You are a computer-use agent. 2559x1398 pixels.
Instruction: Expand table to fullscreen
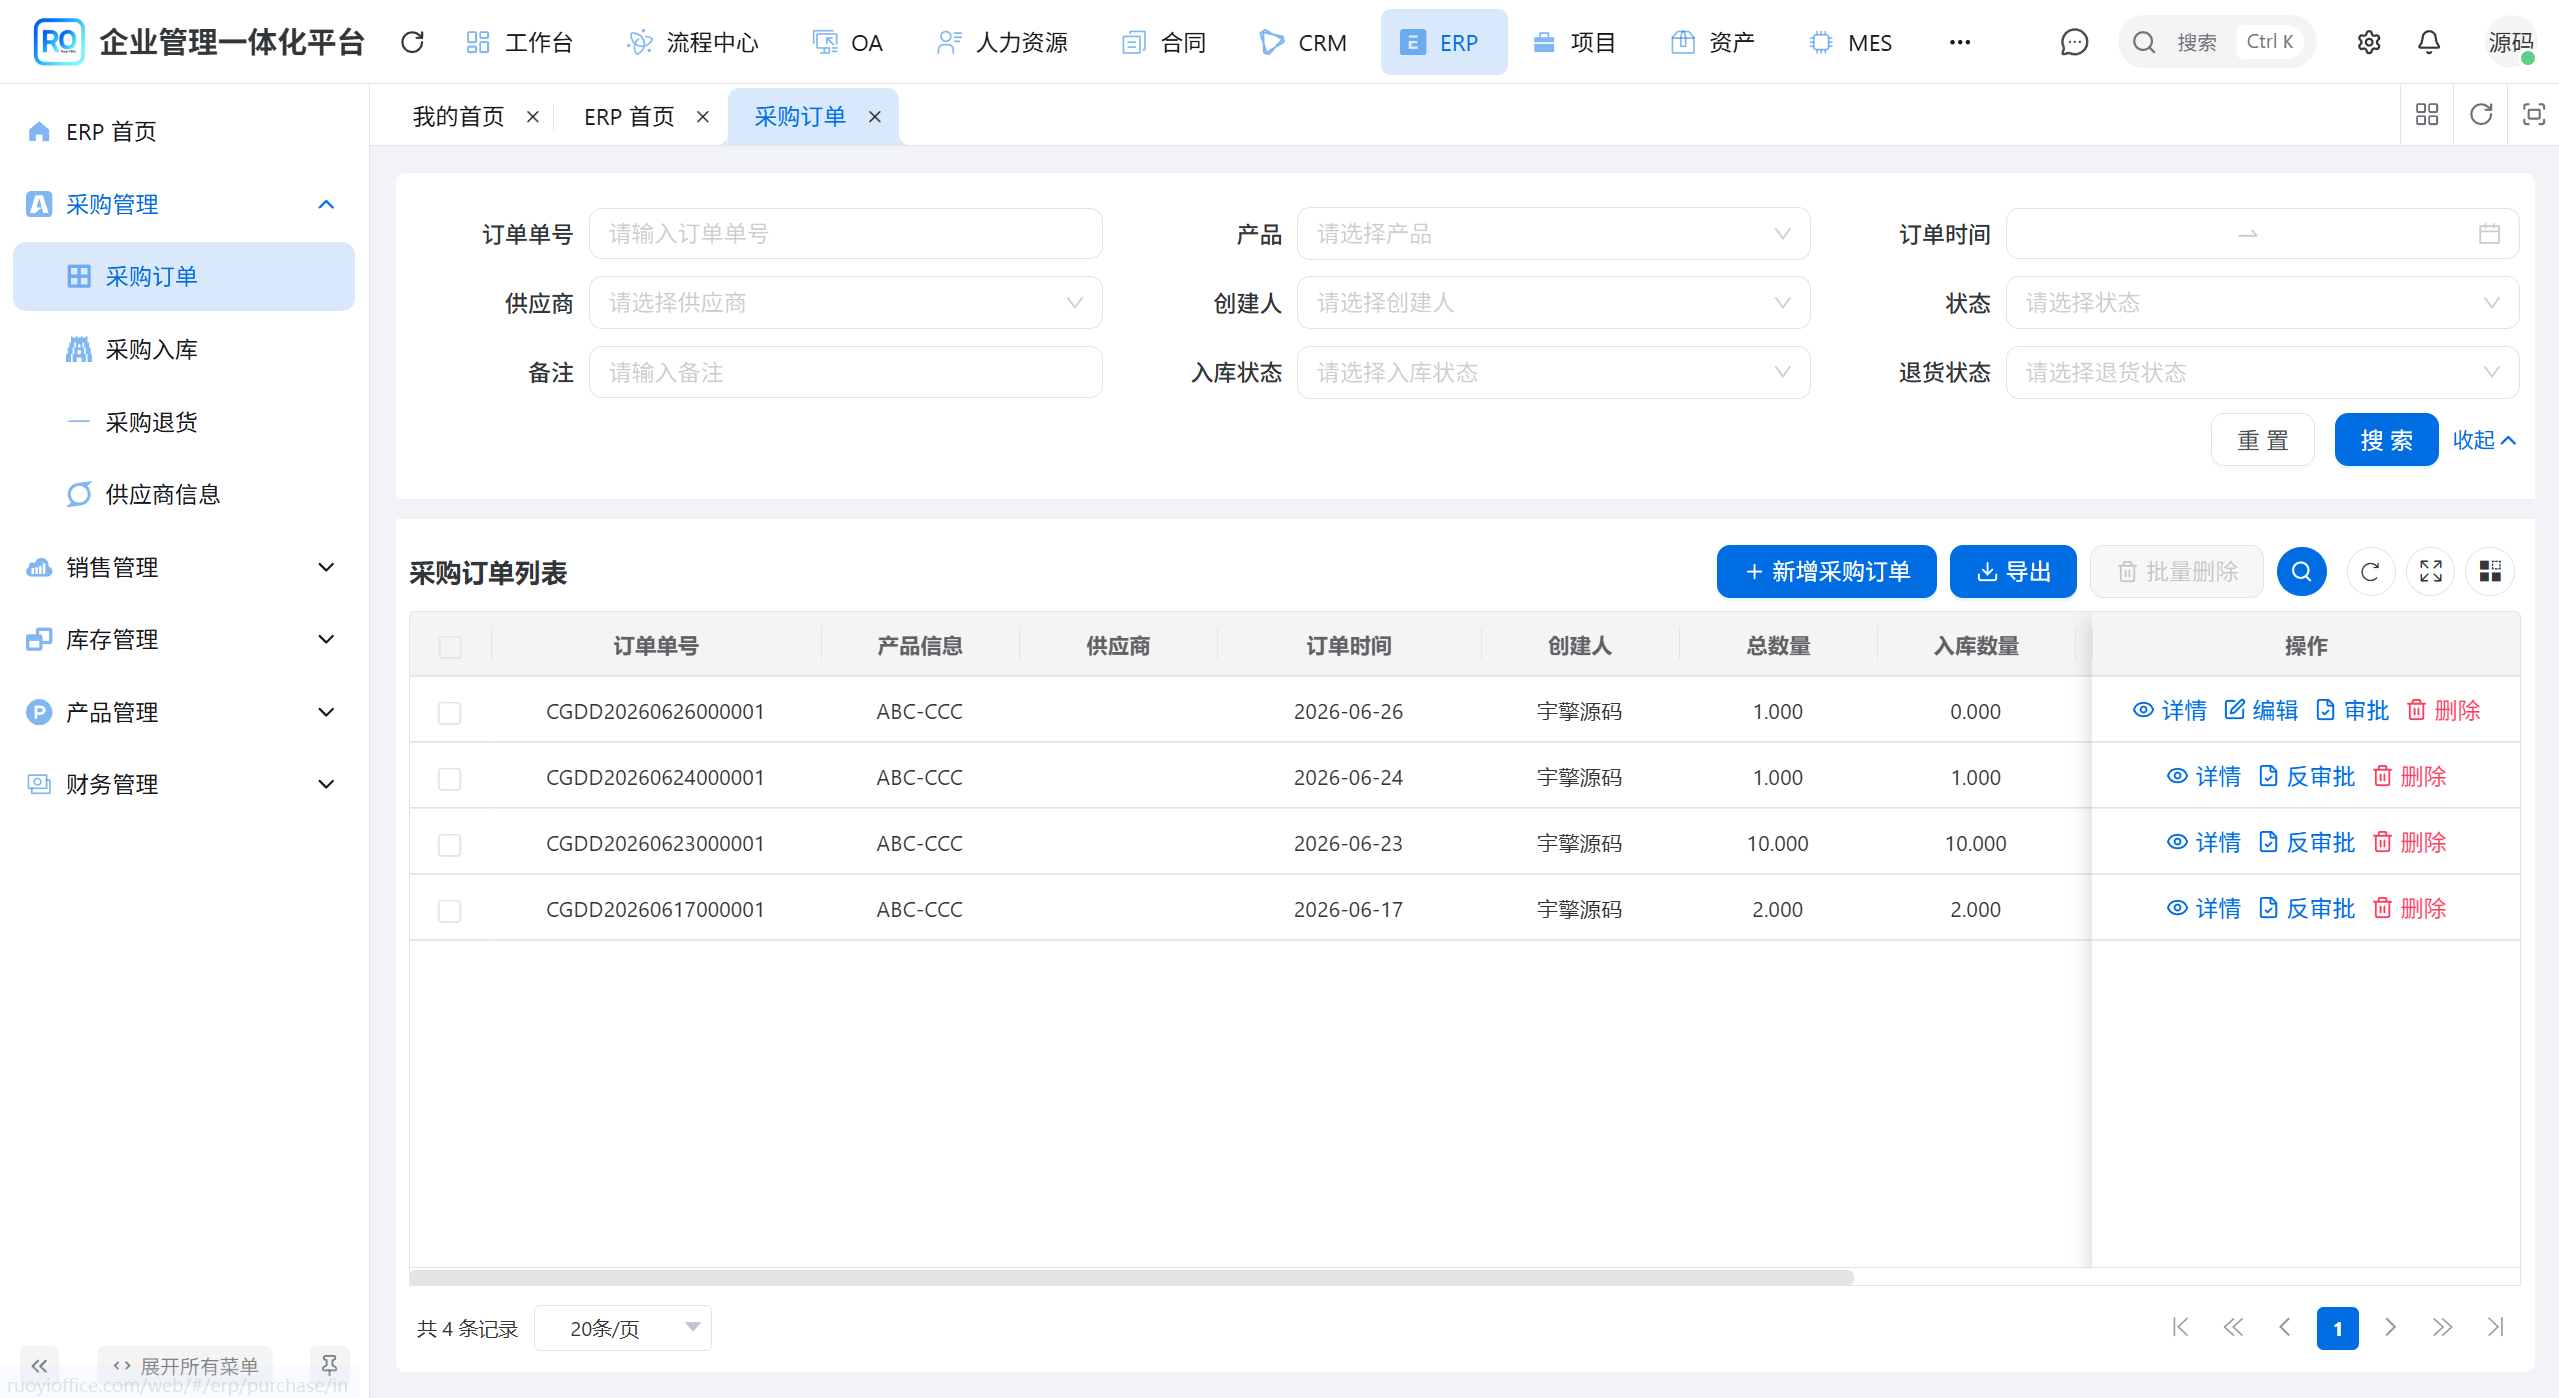click(x=2430, y=571)
